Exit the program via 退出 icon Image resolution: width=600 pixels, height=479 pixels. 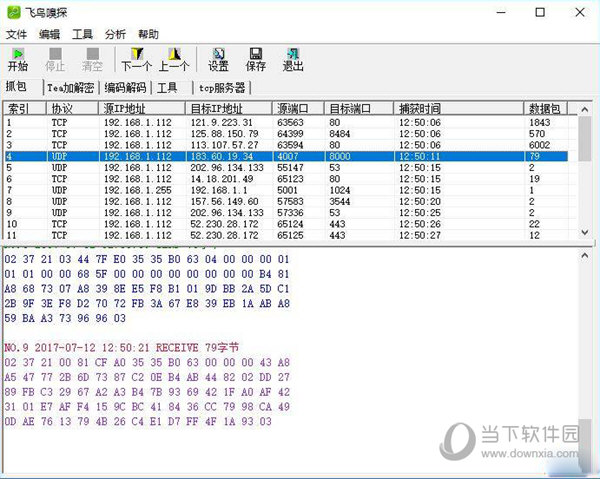coord(293,59)
